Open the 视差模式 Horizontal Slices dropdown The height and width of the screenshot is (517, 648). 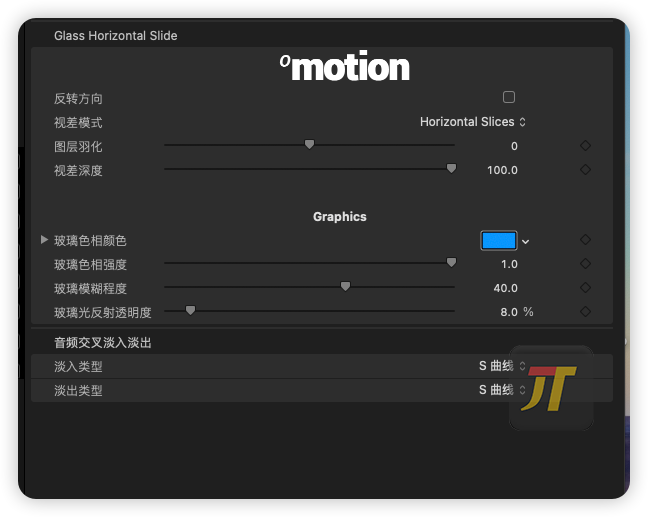(x=473, y=122)
